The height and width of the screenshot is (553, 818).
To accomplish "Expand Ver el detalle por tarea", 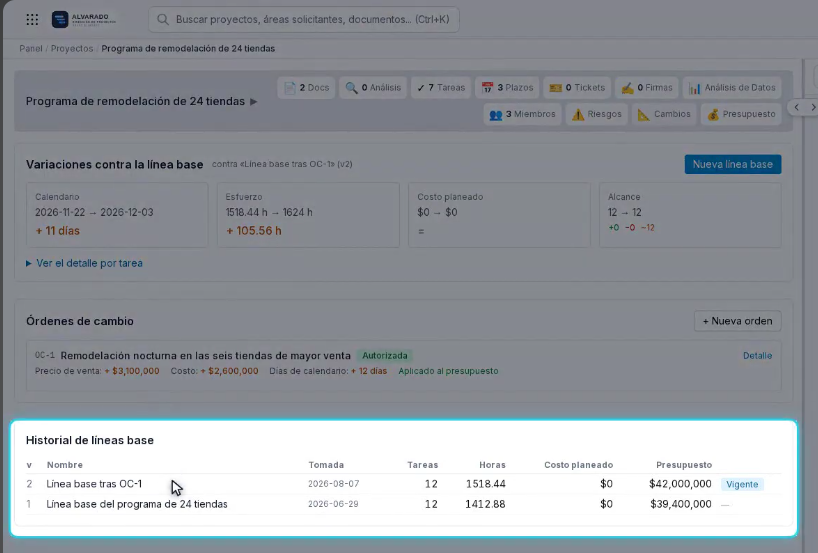I will point(85,263).
